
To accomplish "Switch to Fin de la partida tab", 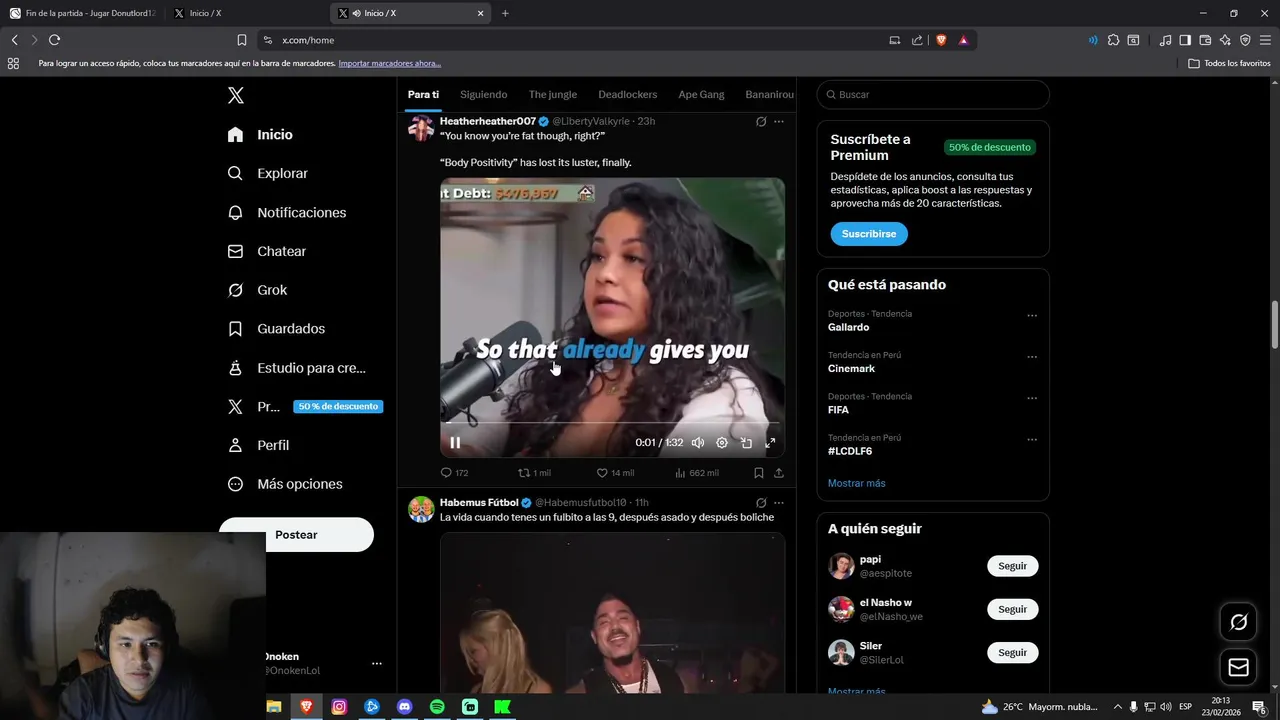I will 82,13.
